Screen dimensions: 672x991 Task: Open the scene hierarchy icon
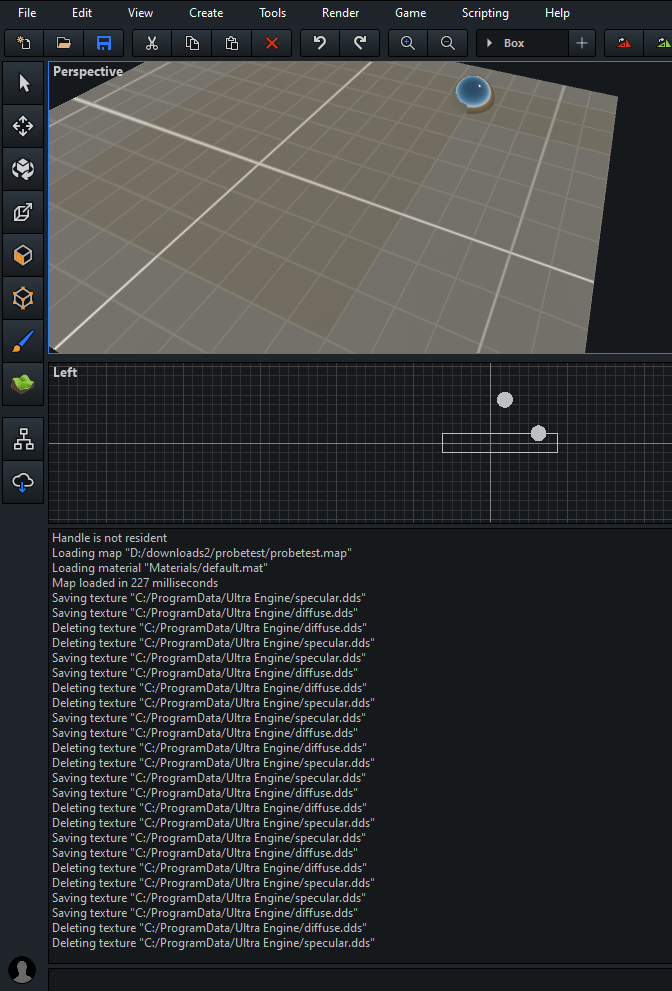[23, 439]
